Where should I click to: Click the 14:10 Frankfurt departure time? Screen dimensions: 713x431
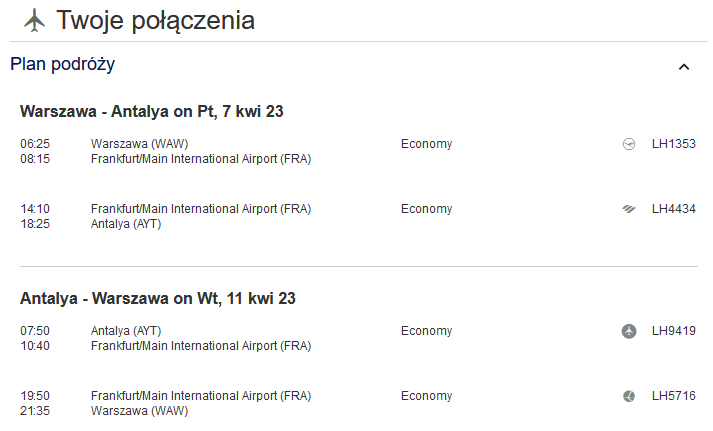[35, 209]
